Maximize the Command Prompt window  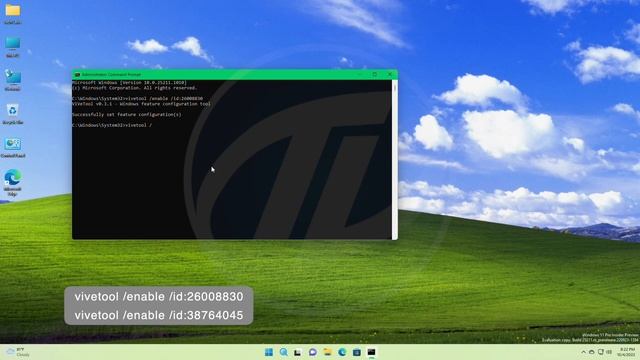(375, 75)
